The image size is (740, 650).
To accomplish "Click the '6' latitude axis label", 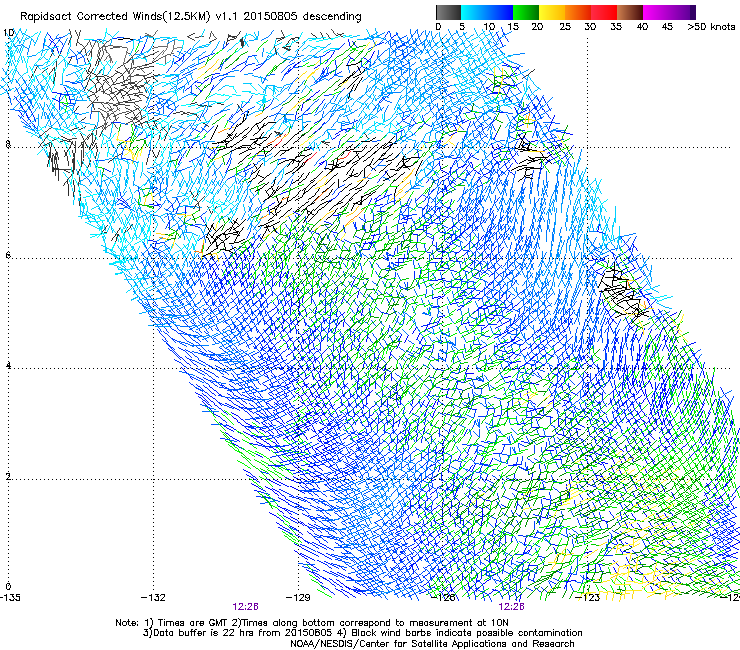I will click(x=8, y=255).
